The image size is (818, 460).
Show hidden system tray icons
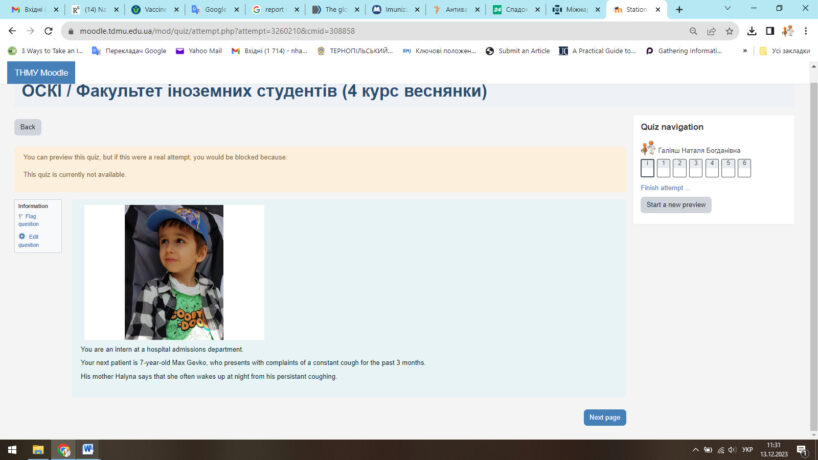pyautogui.click(x=696, y=450)
